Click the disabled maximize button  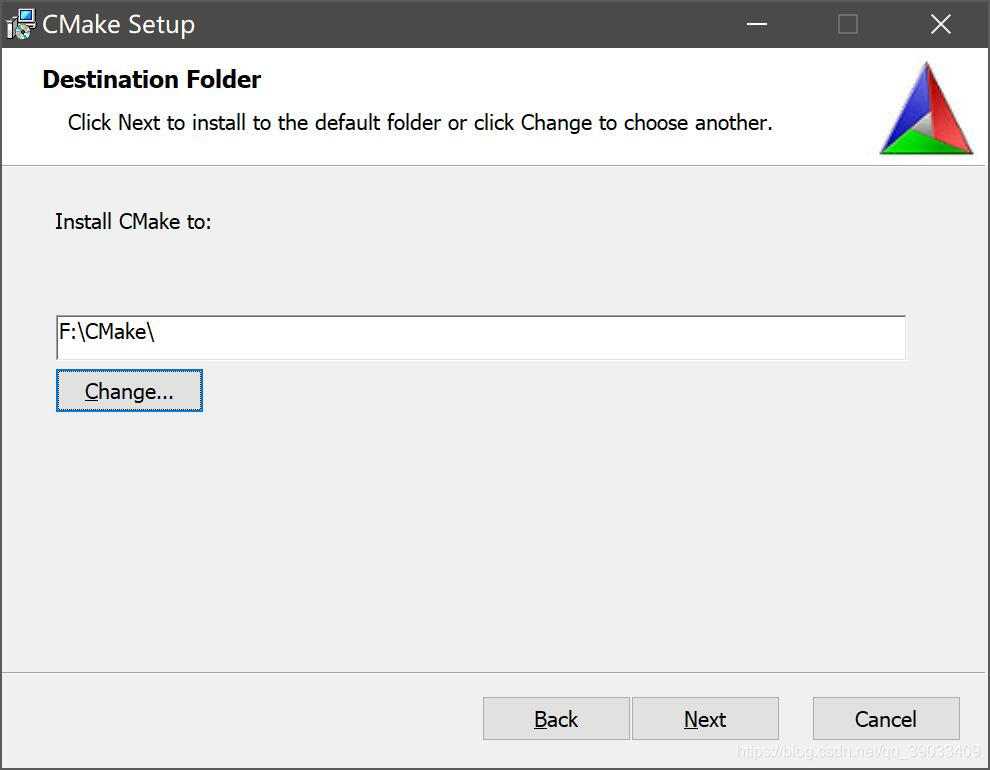pos(848,24)
